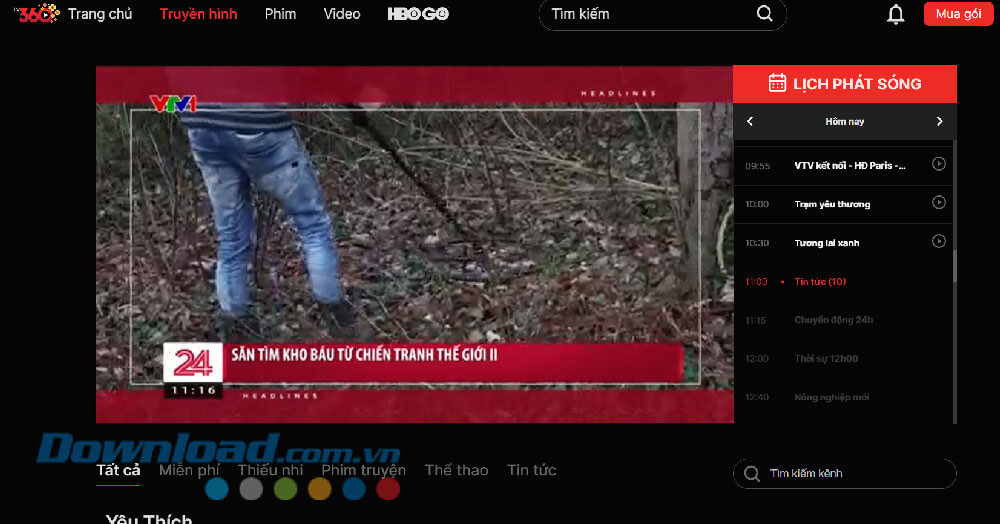Go to previous day in schedule

tap(750, 121)
